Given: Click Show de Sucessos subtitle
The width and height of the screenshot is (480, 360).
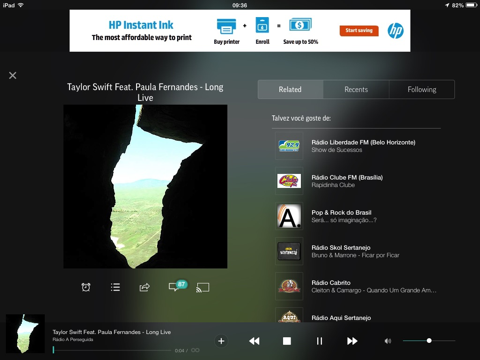Looking at the screenshot, I should pyautogui.click(x=337, y=150).
